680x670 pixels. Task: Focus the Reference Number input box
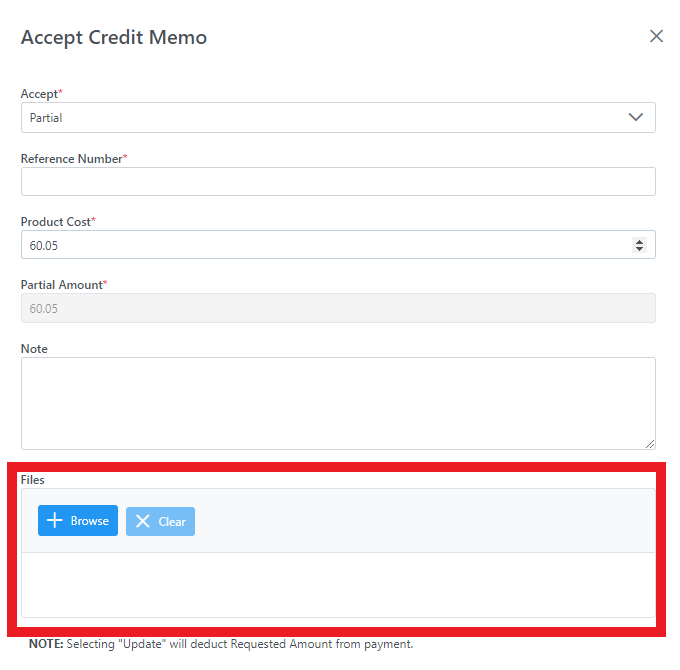click(338, 181)
